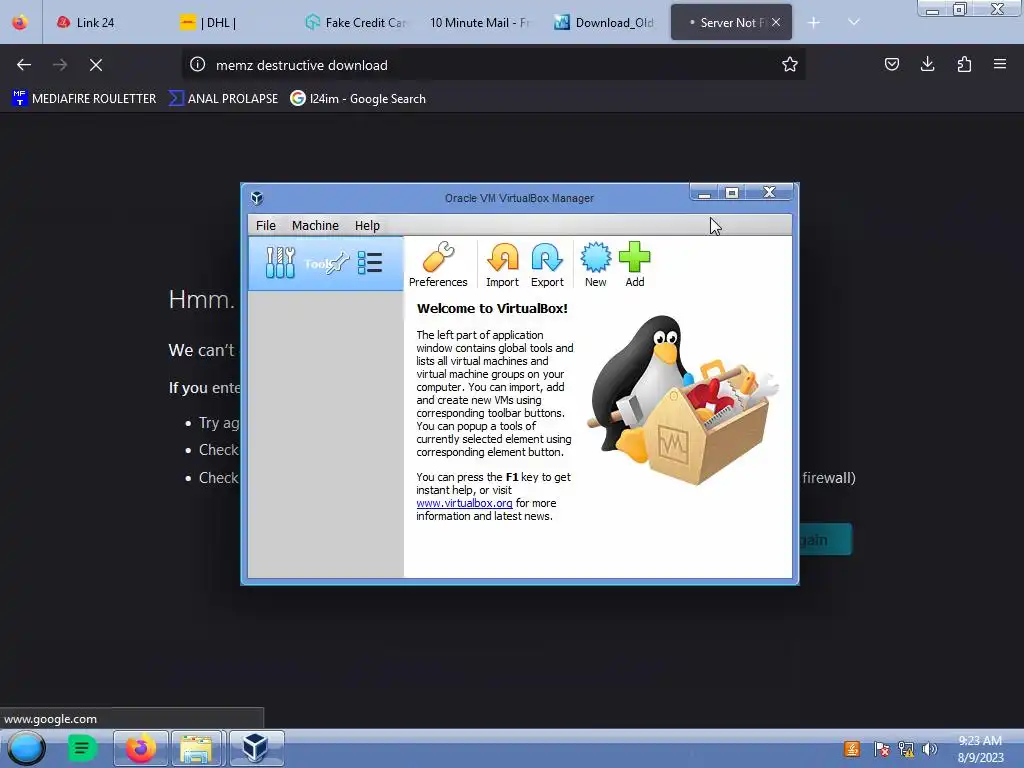The image size is (1024, 768).
Task: Switch to the Download_Old tab
Action: point(603,23)
